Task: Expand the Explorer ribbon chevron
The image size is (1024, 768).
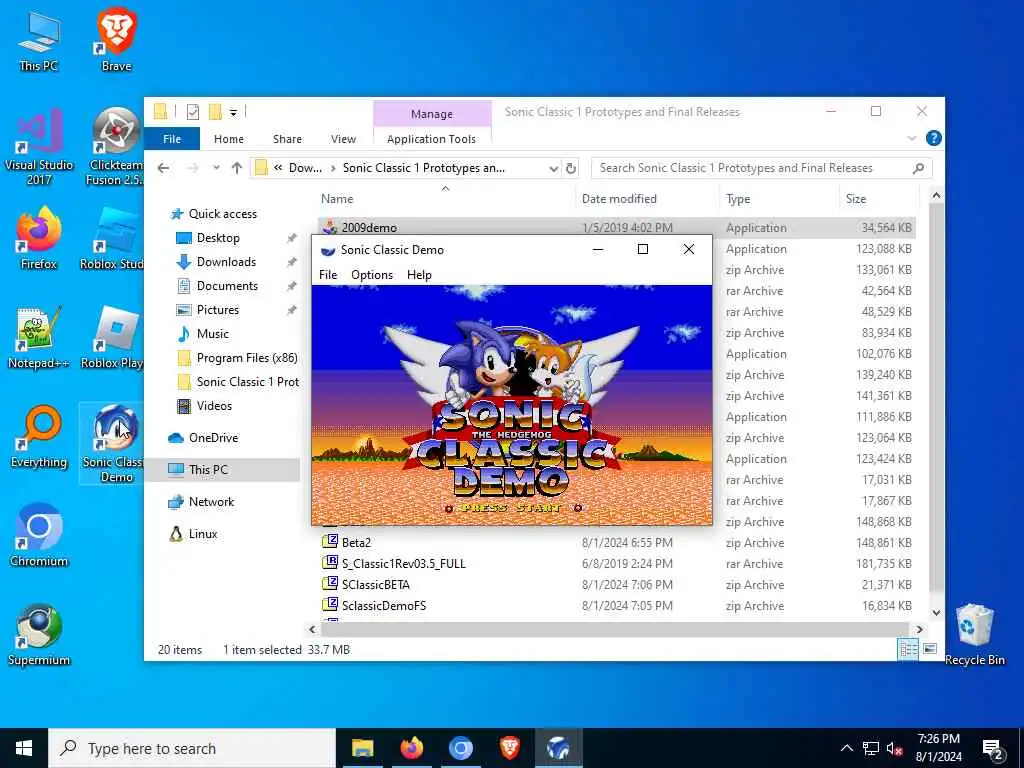Action: pos(912,138)
